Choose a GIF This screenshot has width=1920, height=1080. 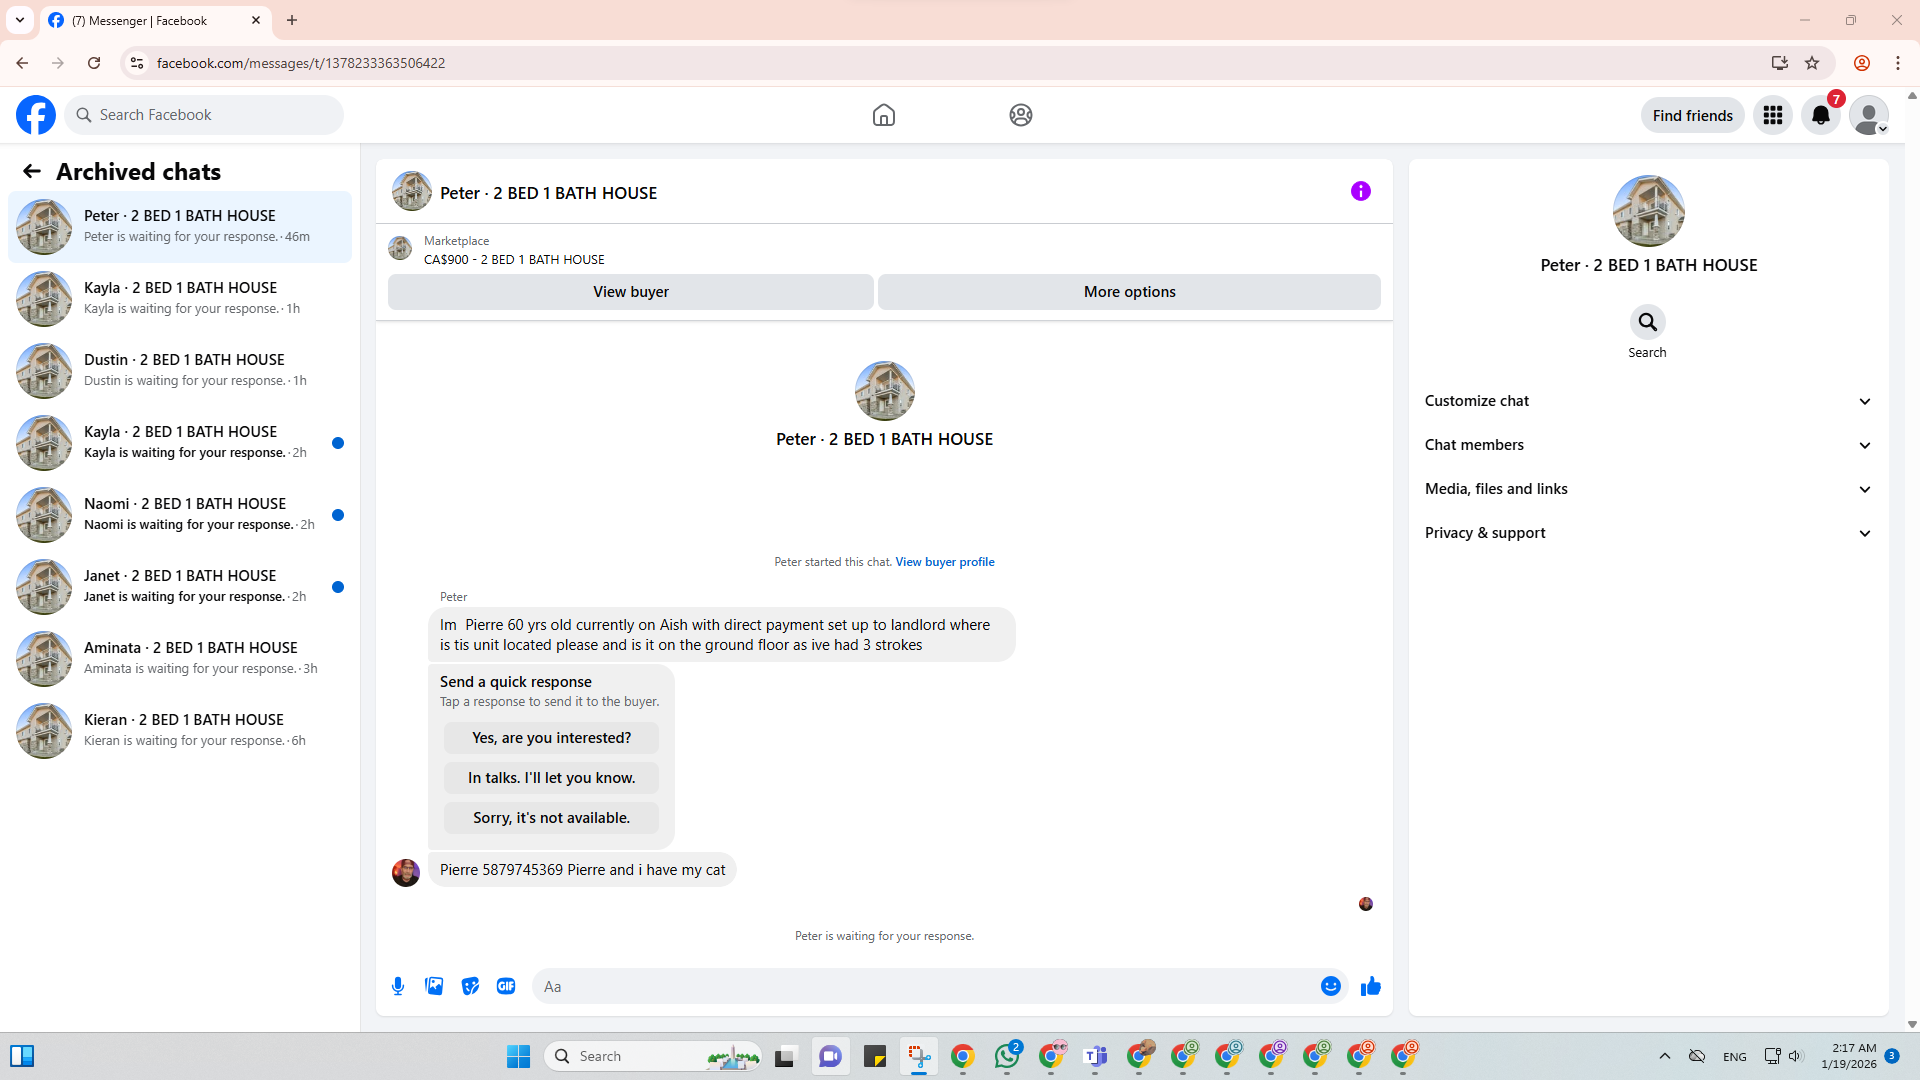pyautogui.click(x=506, y=987)
